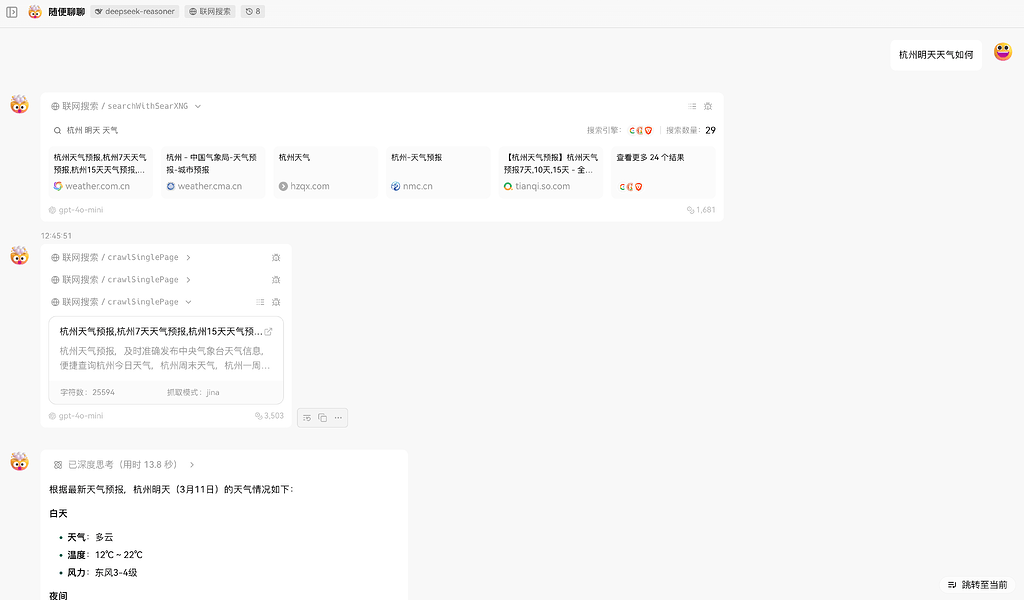The height and width of the screenshot is (600, 1024).
Task: Click the search query field 杭州 明天 天气
Action: [92, 131]
